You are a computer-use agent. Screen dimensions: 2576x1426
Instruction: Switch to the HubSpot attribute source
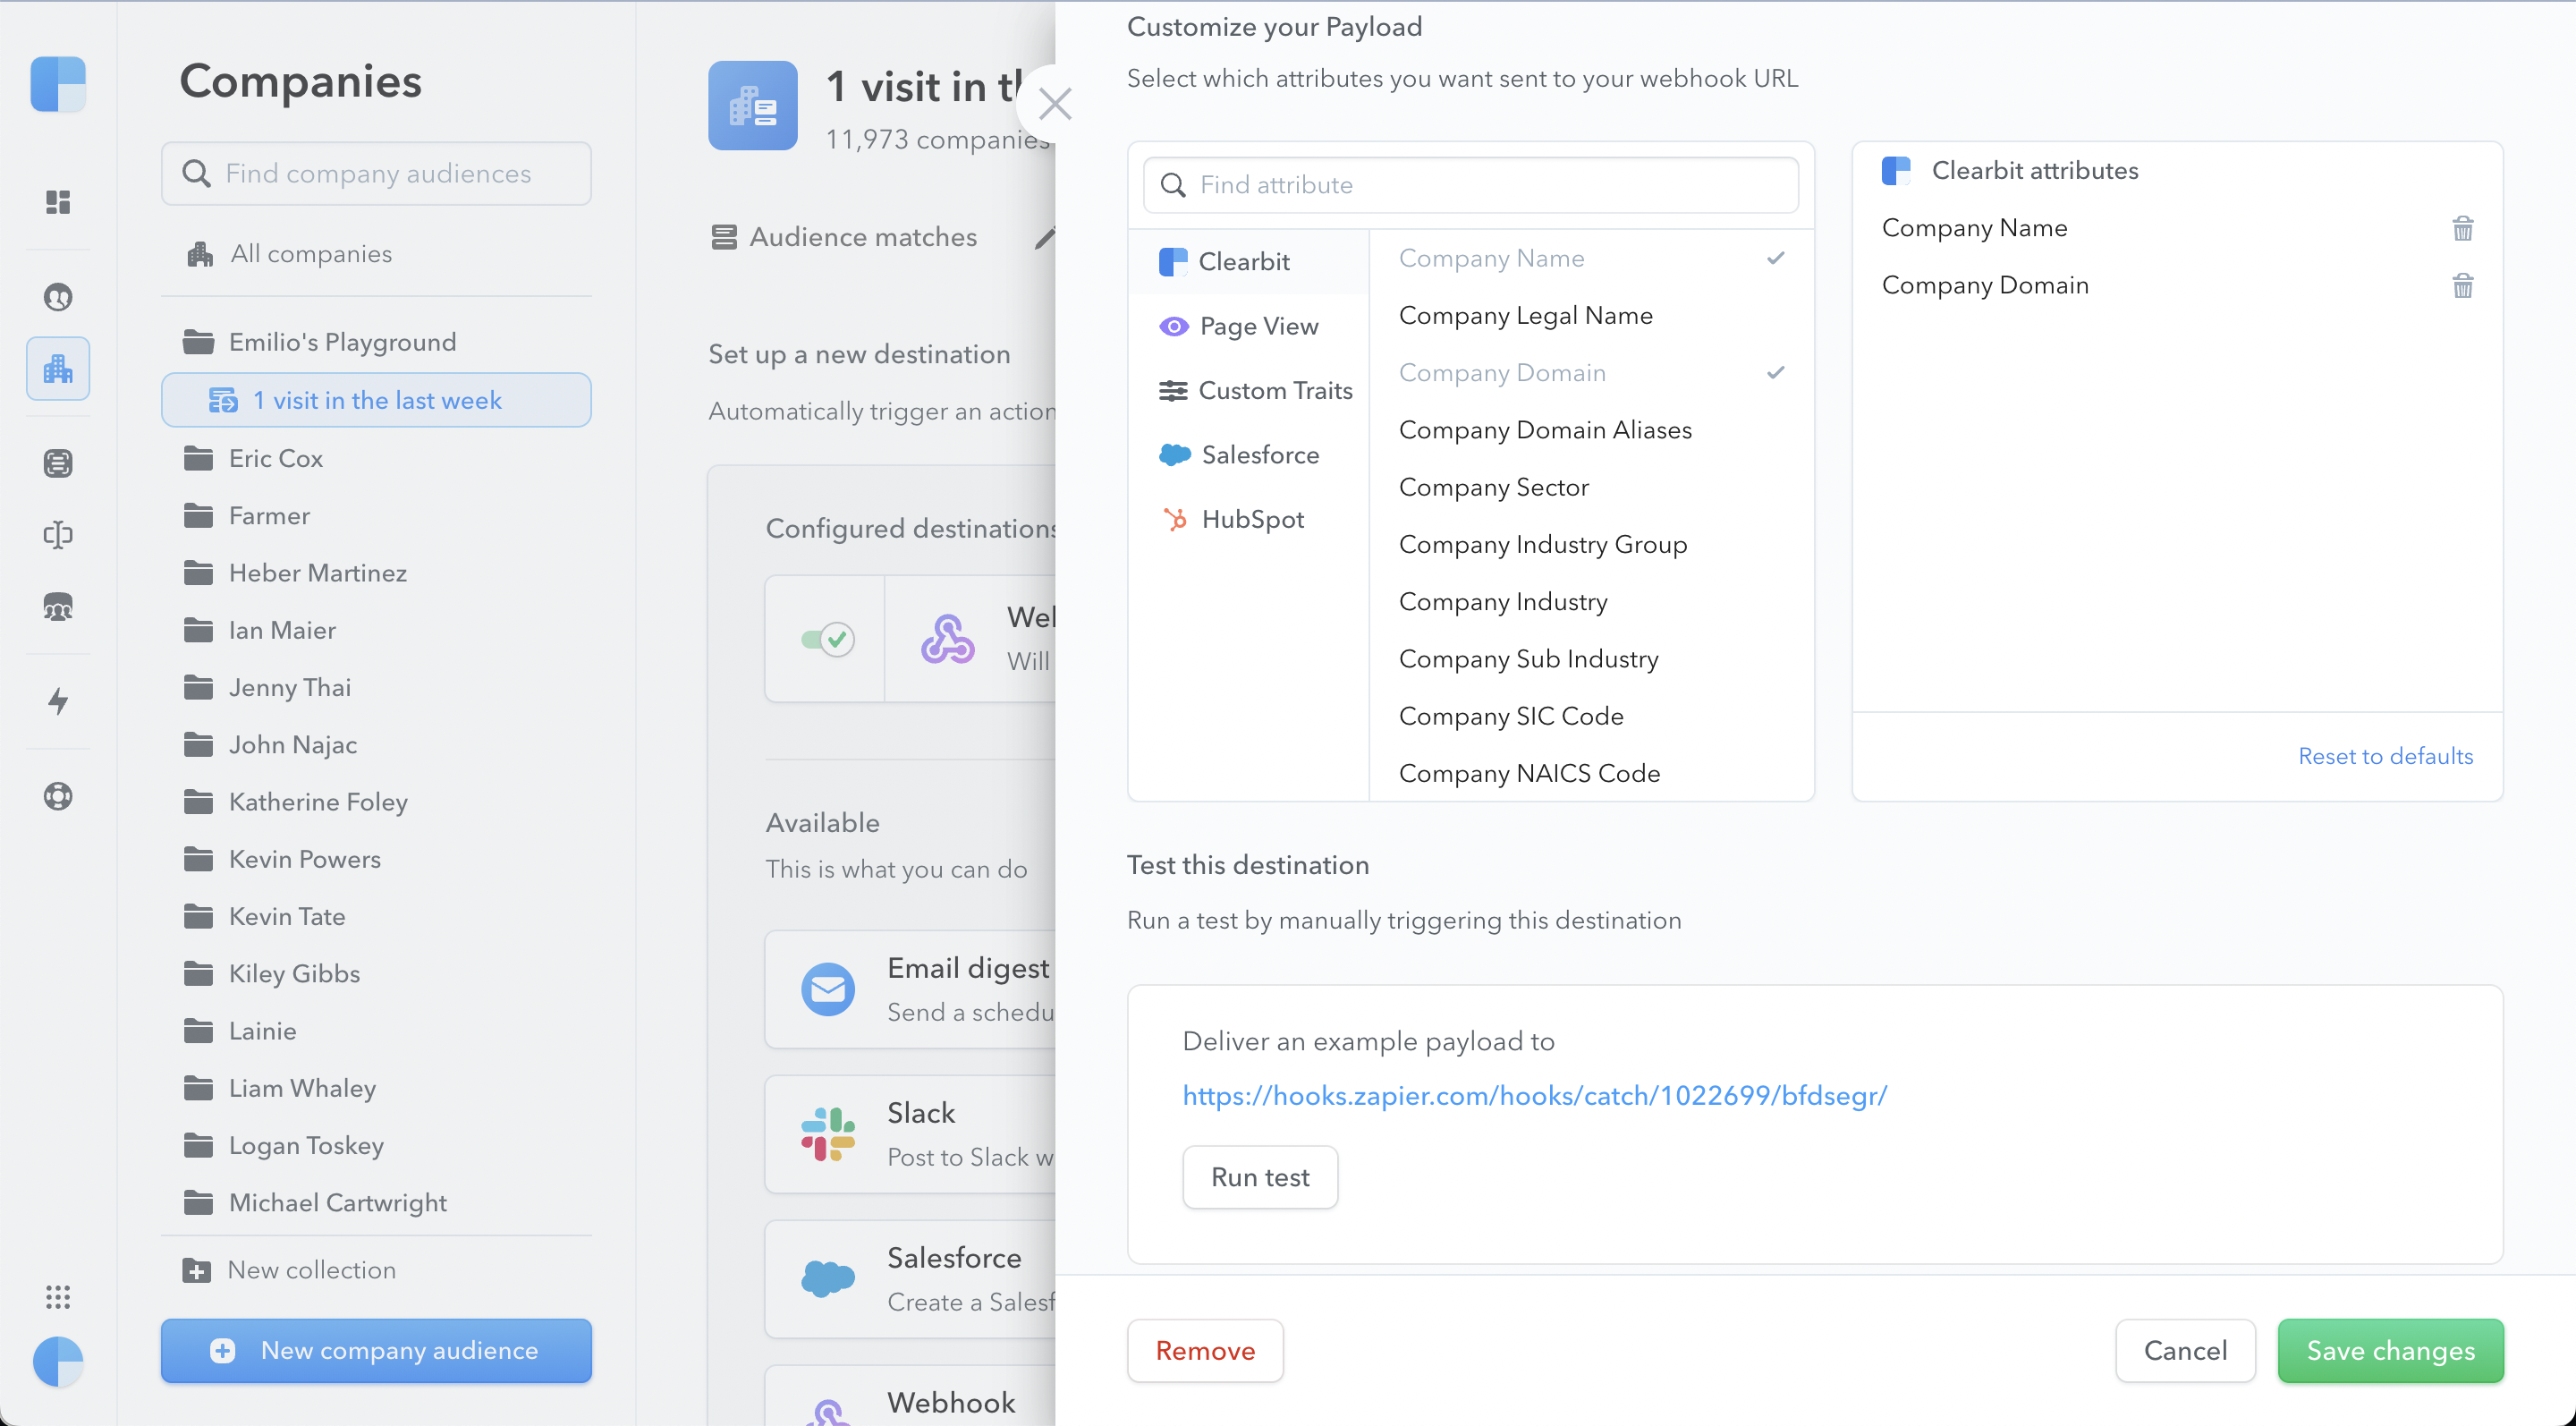click(x=1249, y=520)
